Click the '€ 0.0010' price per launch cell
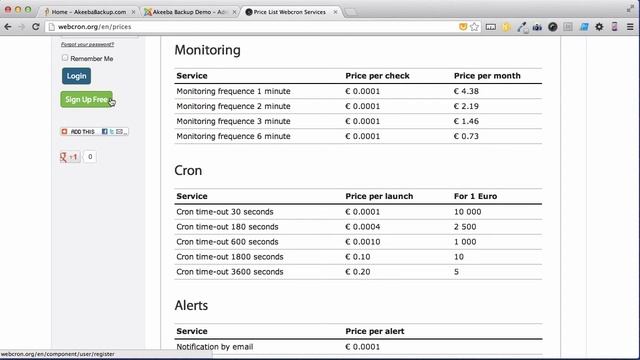The image size is (640, 360). (x=362, y=242)
